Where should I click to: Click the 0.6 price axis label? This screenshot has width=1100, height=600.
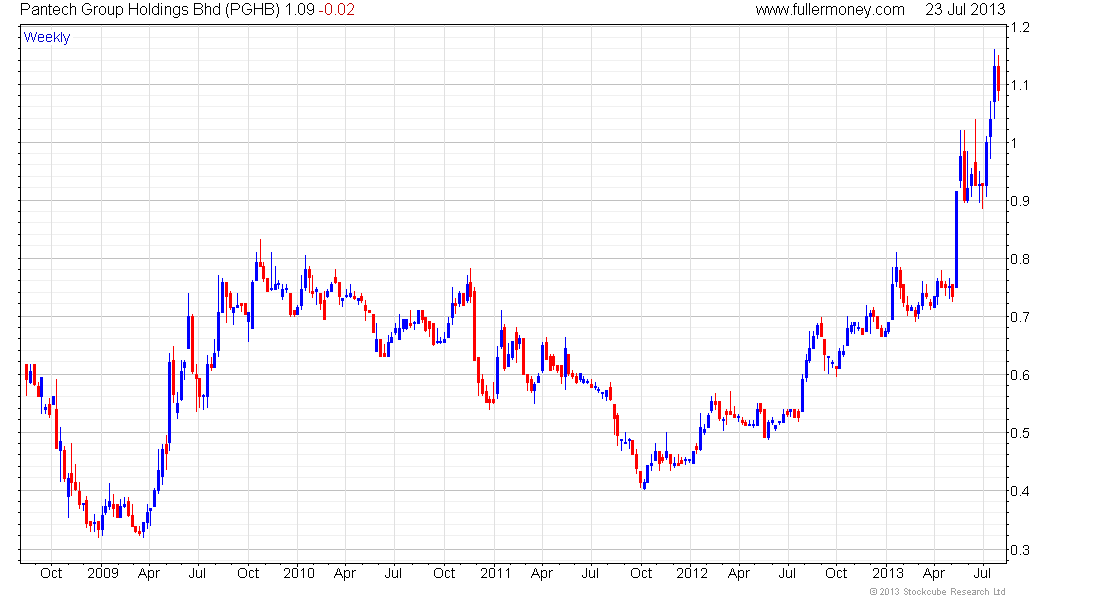tap(1020, 375)
